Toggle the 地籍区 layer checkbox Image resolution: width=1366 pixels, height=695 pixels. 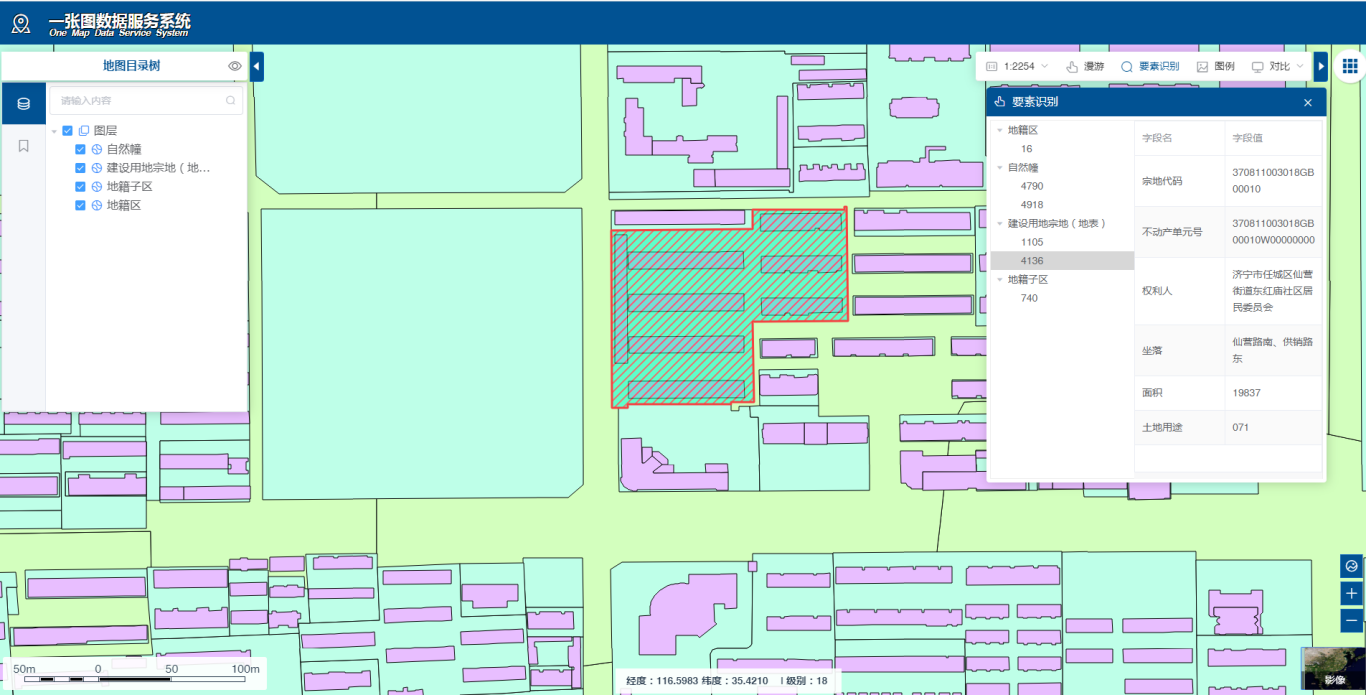pos(81,205)
